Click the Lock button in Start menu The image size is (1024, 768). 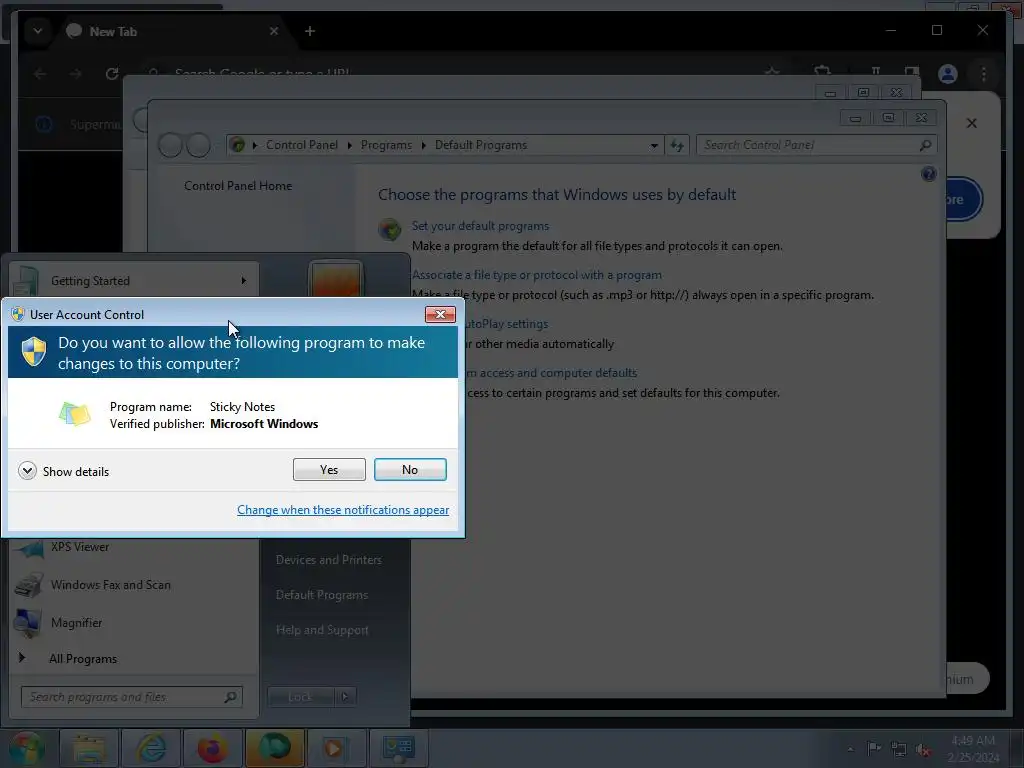coord(300,697)
